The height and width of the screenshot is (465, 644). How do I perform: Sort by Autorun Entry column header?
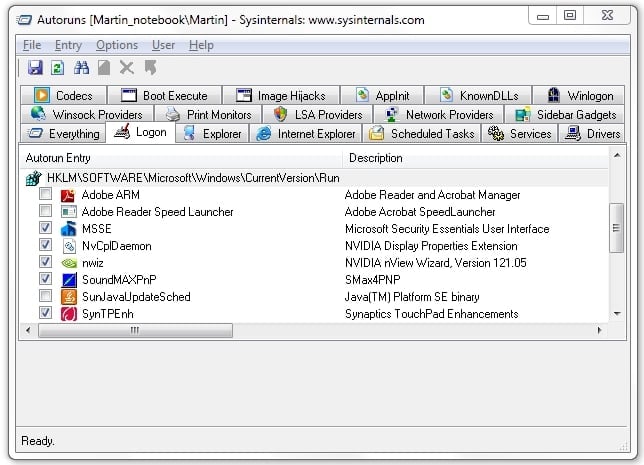coord(181,158)
